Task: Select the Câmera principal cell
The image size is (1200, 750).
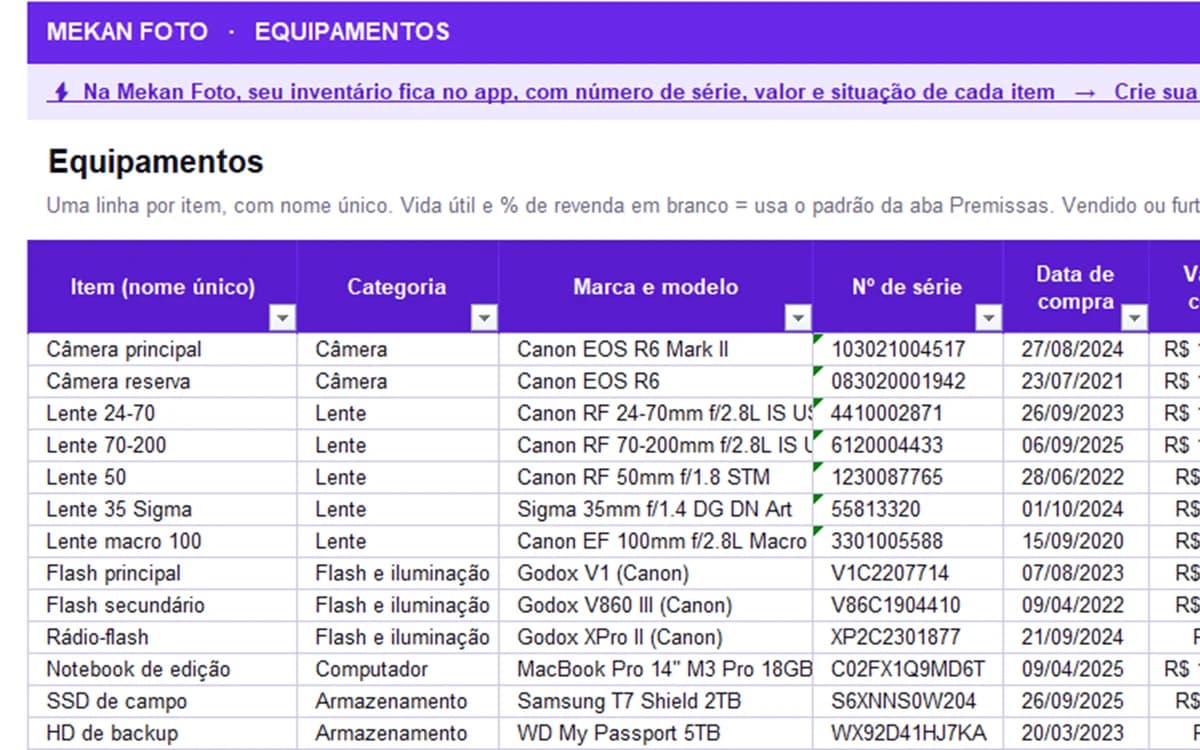Action: point(162,349)
